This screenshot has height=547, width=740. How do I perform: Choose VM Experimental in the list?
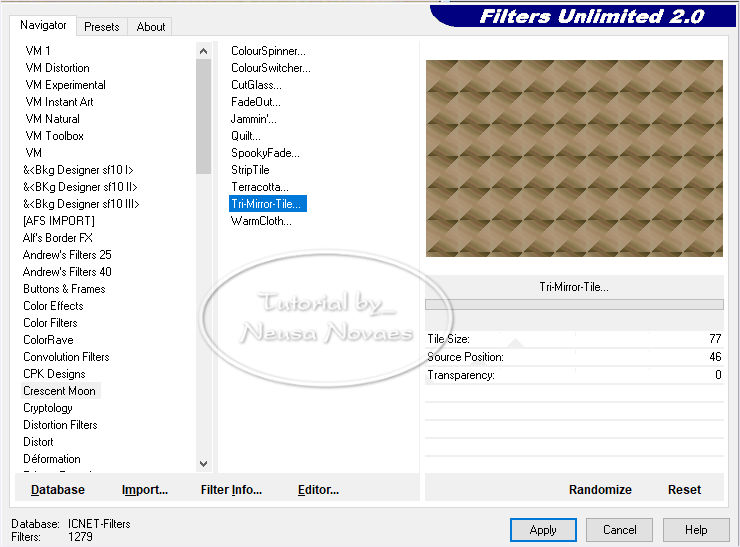(66, 84)
